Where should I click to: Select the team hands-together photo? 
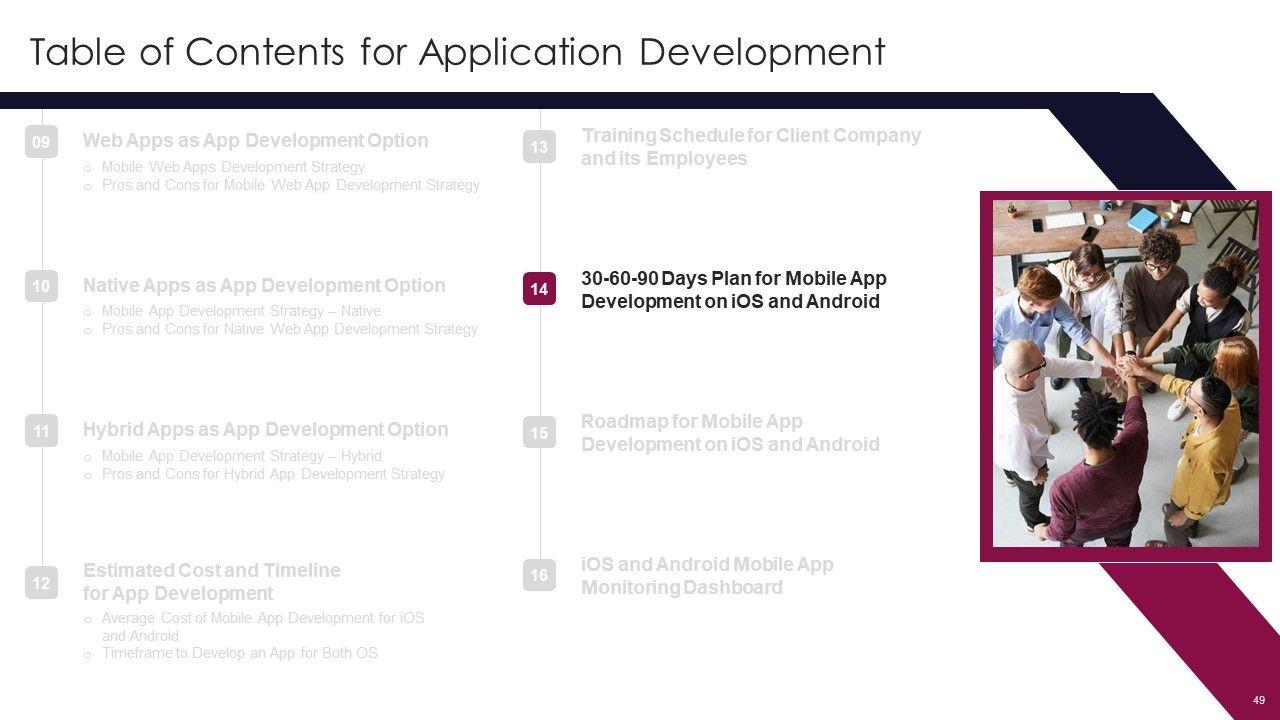coord(1125,373)
